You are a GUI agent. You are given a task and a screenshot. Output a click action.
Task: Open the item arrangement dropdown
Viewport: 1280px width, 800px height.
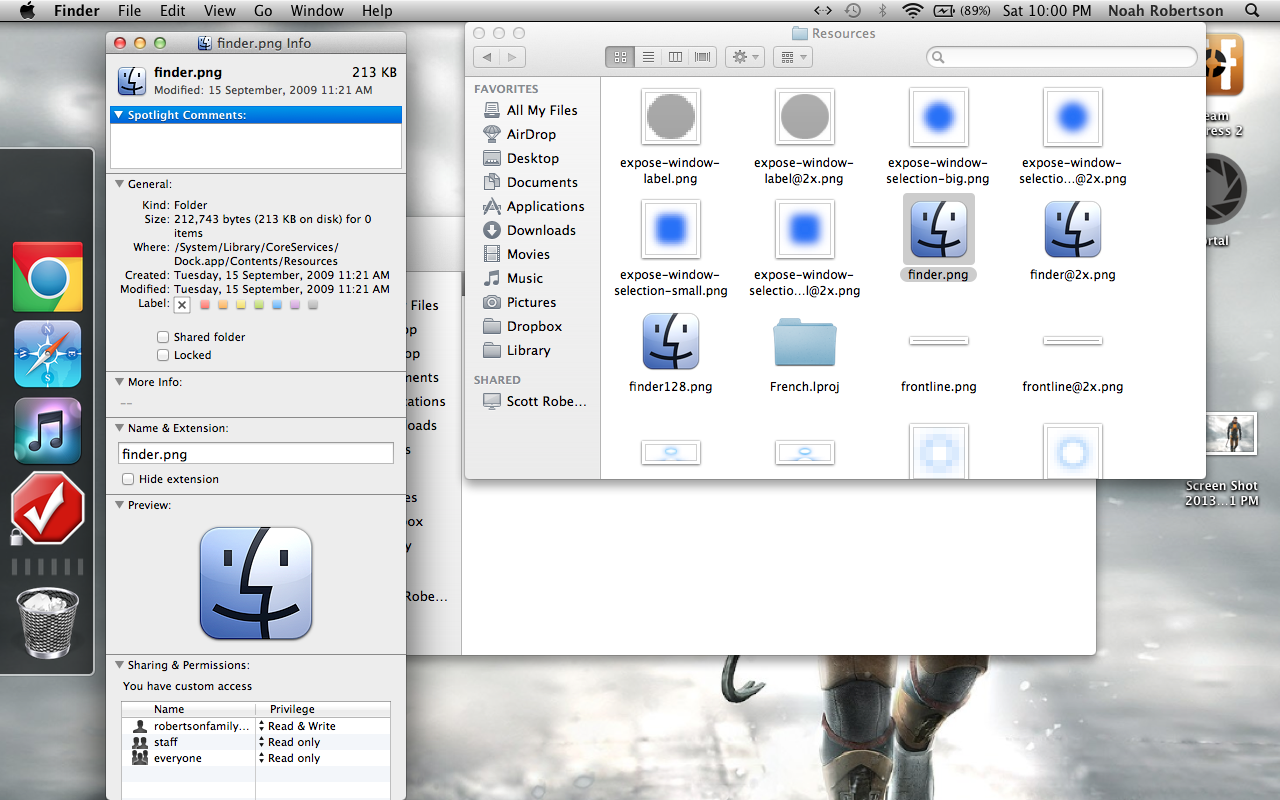pos(792,57)
